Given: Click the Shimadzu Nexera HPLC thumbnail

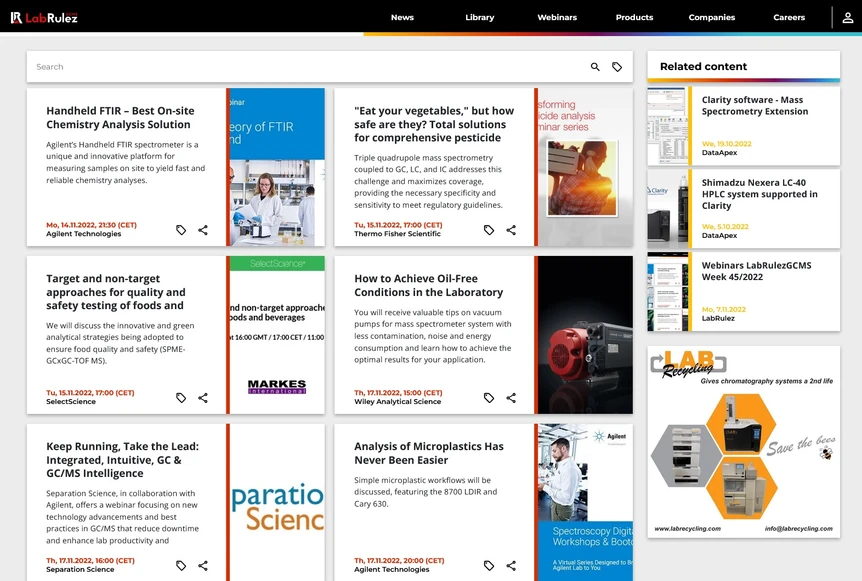Looking at the screenshot, I should click(x=667, y=209).
